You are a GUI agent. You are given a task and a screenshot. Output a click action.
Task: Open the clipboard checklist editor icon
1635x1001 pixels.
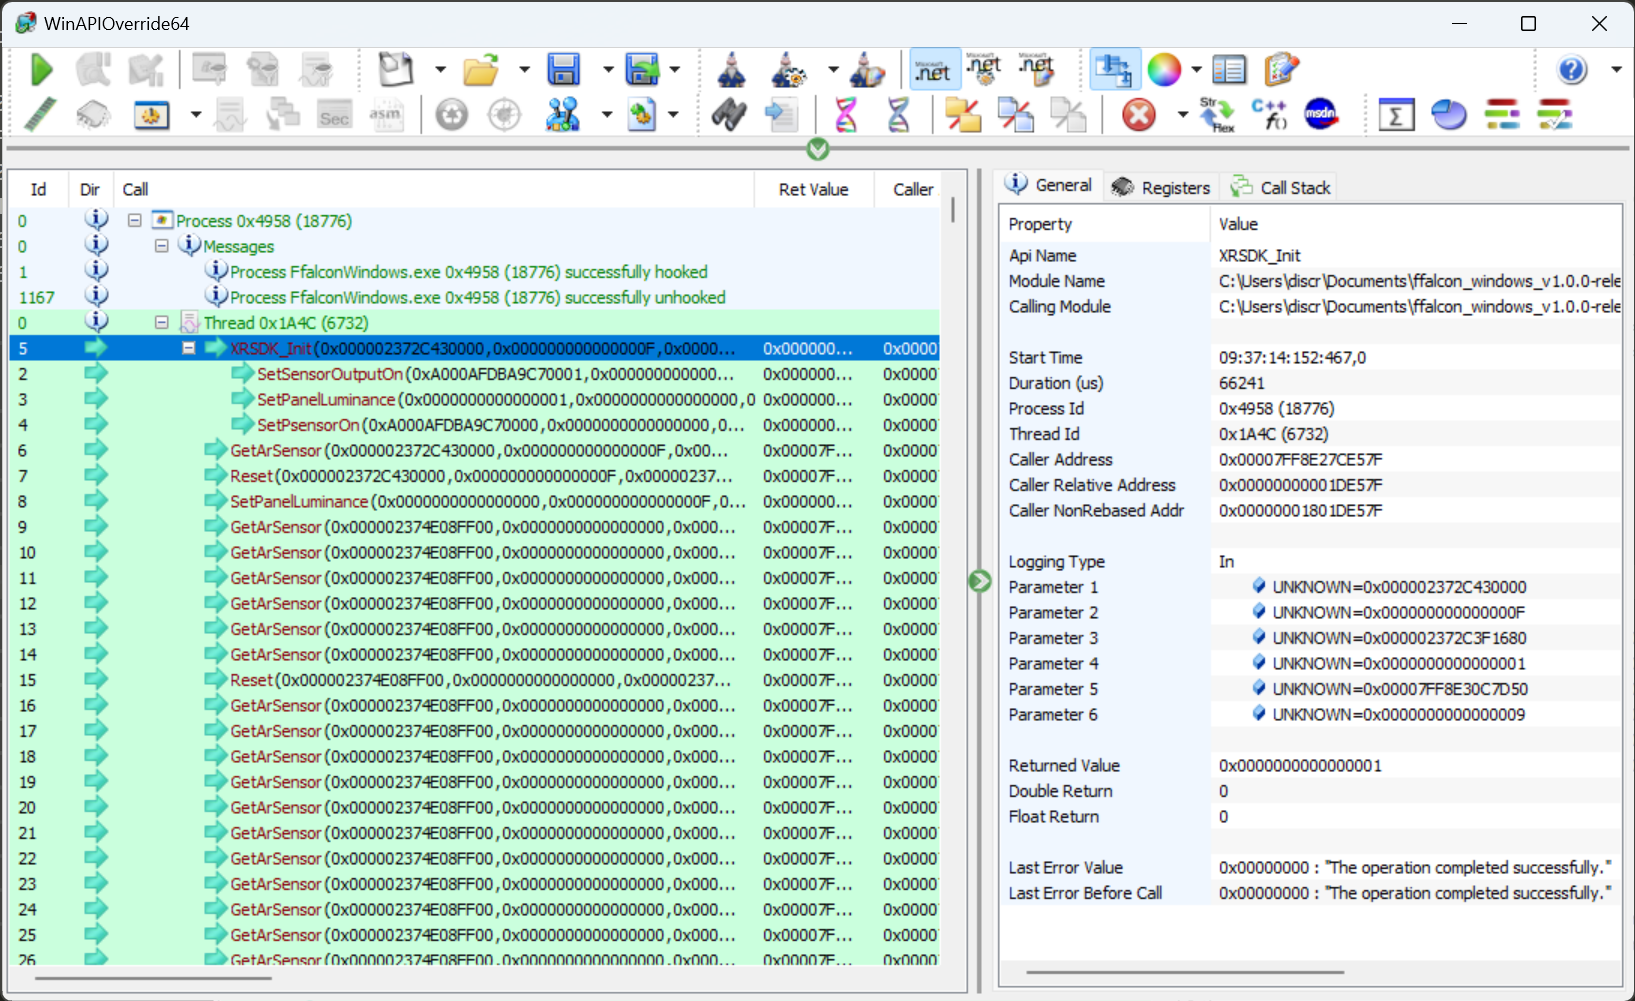click(1281, 70)
